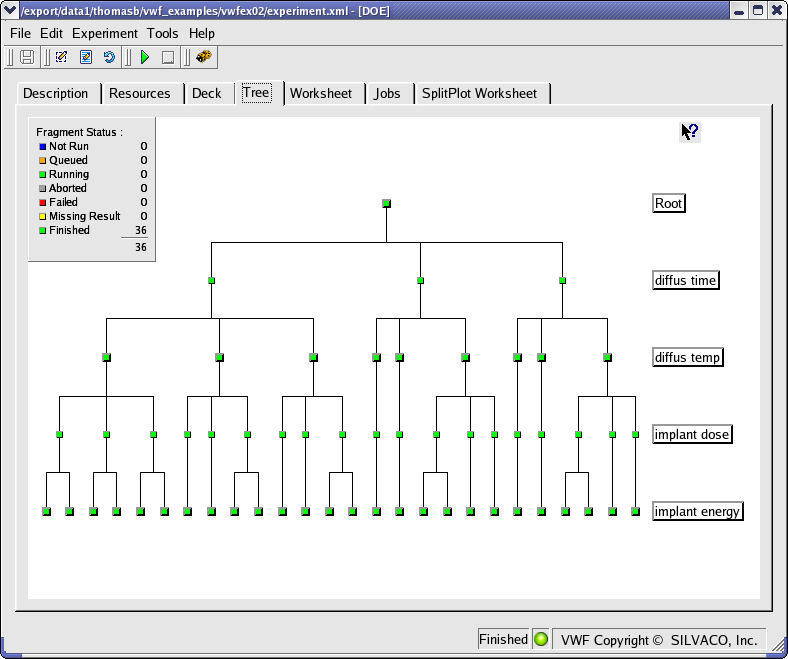Image resolution: width=788 pixels, height=659 pixels.
Task: Switch to the Description tab
Action: pos(56,93)
